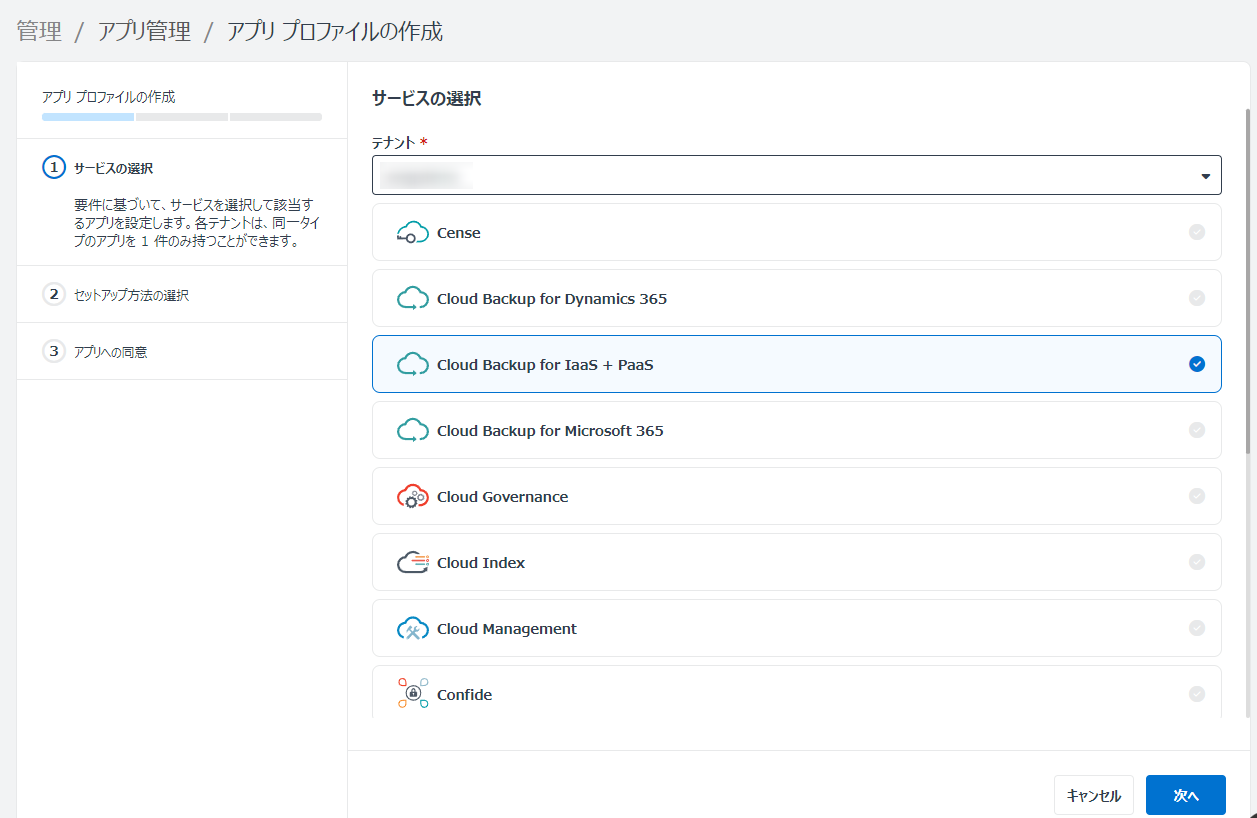Click アプリ プロファイルの作成 breadcrumb
Viewport: 1257px width, 818px height.
click(x=335, y=31)
